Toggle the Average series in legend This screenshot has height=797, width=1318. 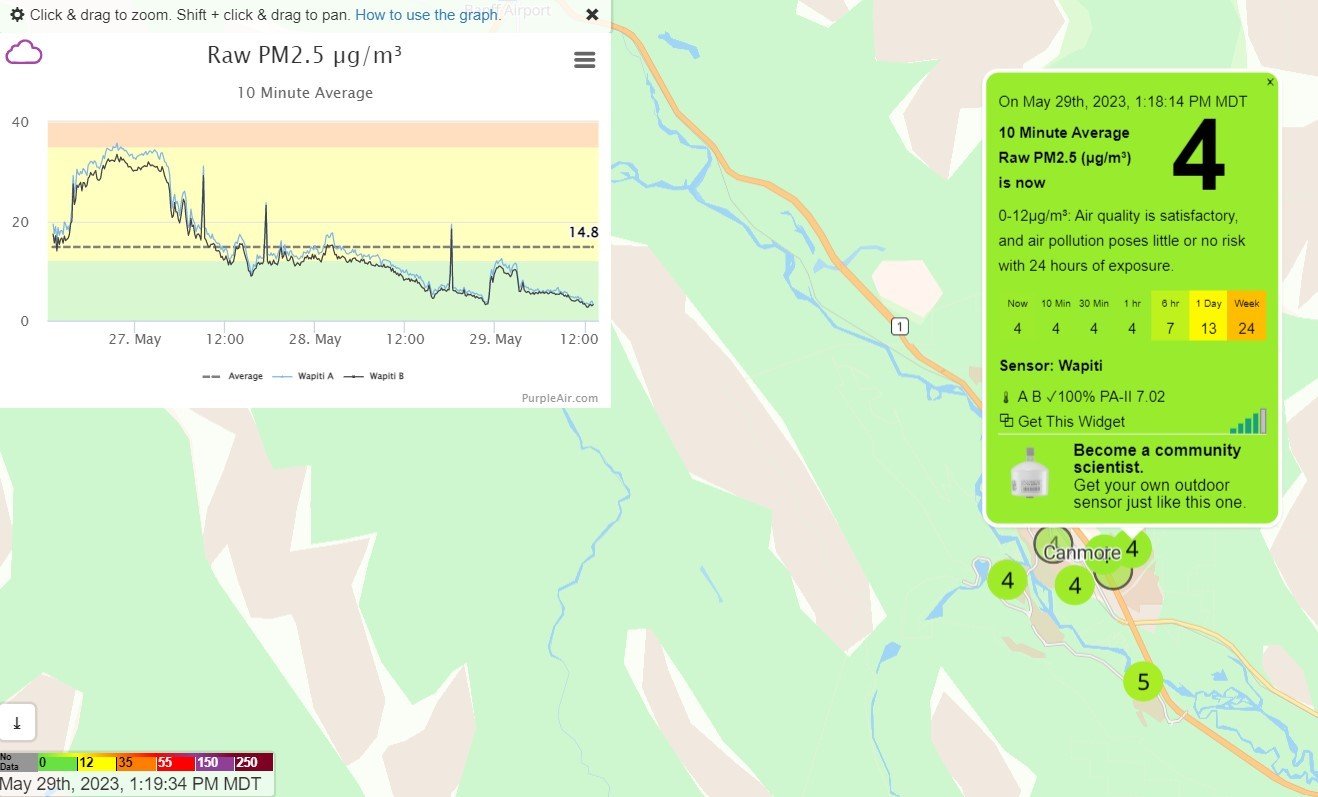pos(233,376)
